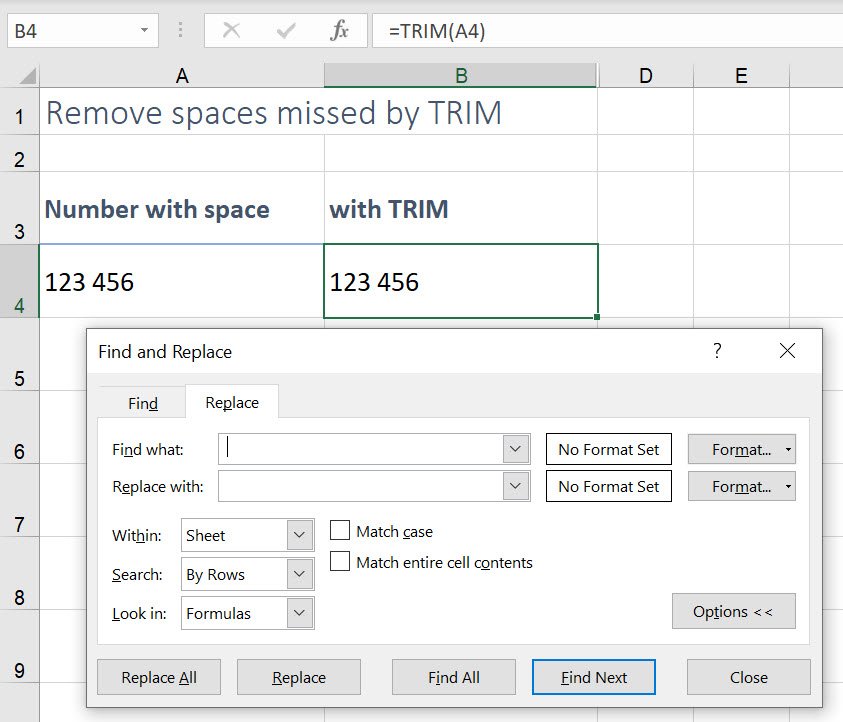Viewport: 843px width, 722px height.
Task: Click the Cancel X formula bar icon
Action: pos(232,31)
